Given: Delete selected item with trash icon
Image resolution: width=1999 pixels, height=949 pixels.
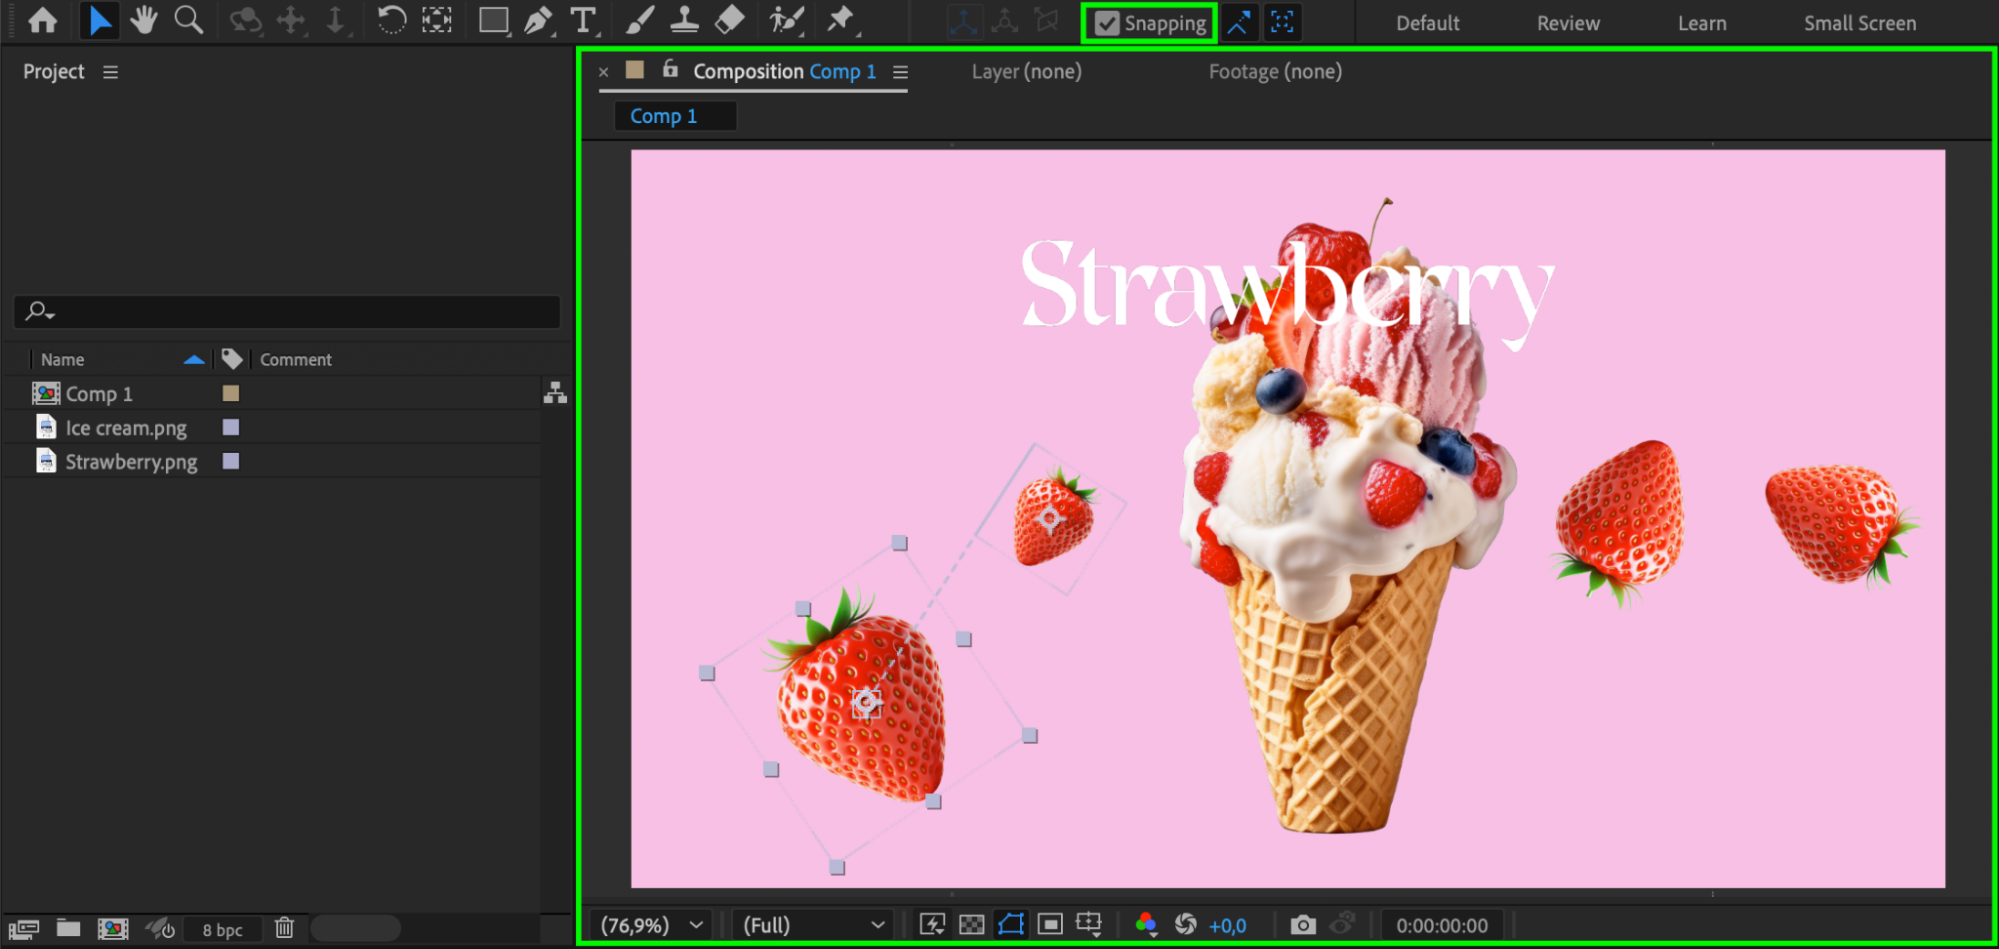Looking at the screenshot, I should pos(284,928).
